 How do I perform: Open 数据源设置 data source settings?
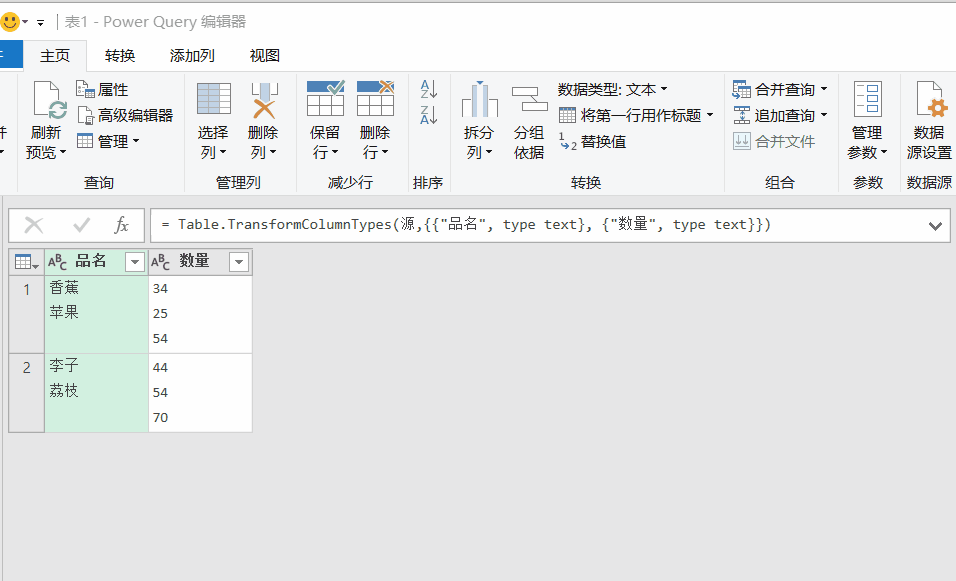[x=929, y=119]
